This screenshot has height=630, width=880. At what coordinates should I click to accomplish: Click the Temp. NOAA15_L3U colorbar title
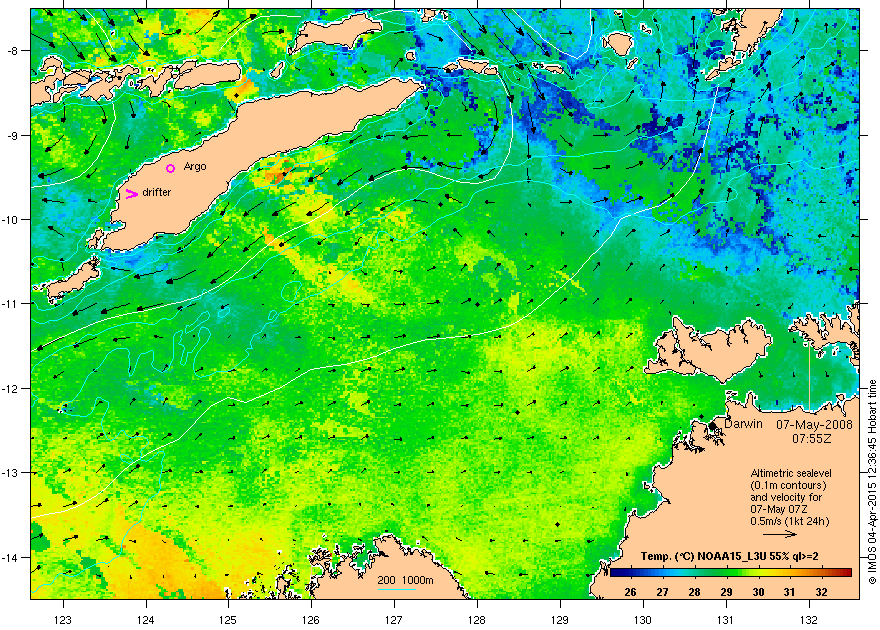[729, 556]
